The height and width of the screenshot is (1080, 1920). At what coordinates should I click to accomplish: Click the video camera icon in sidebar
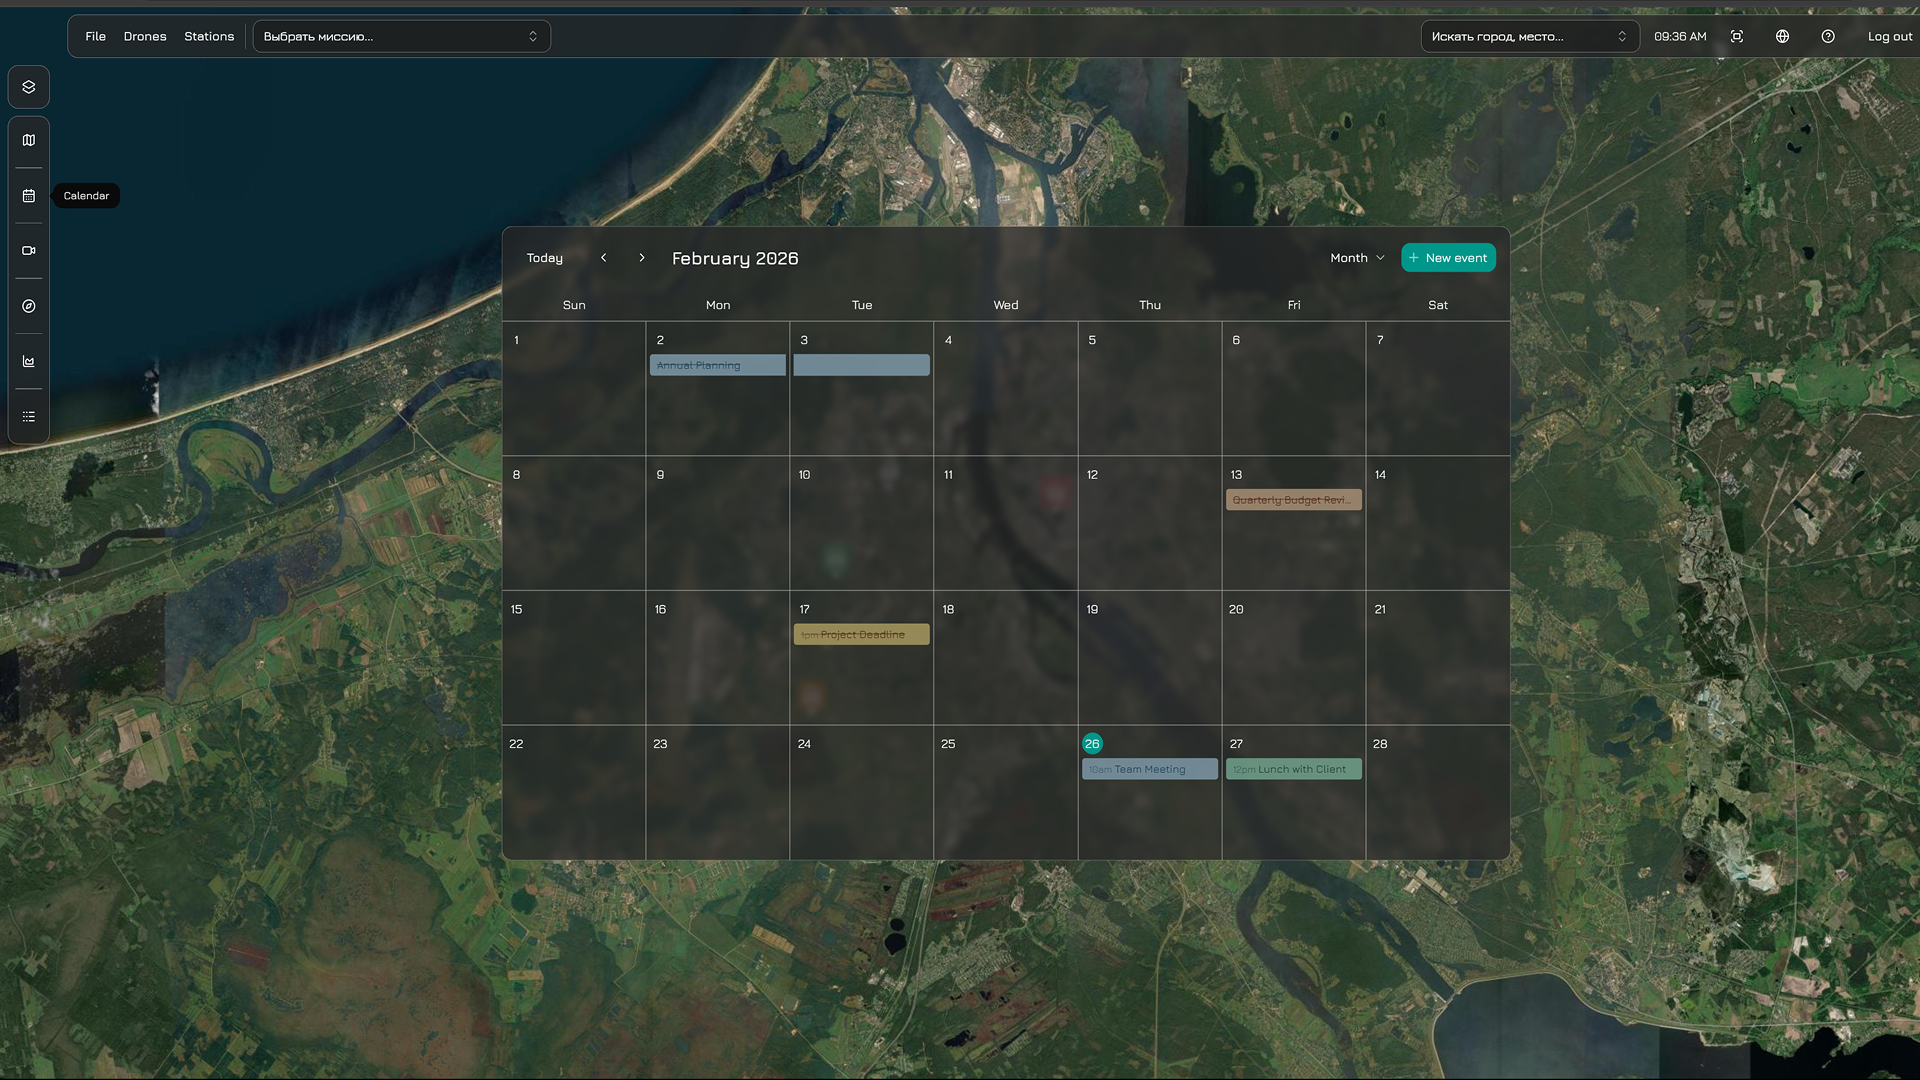[x=29, y=251]
